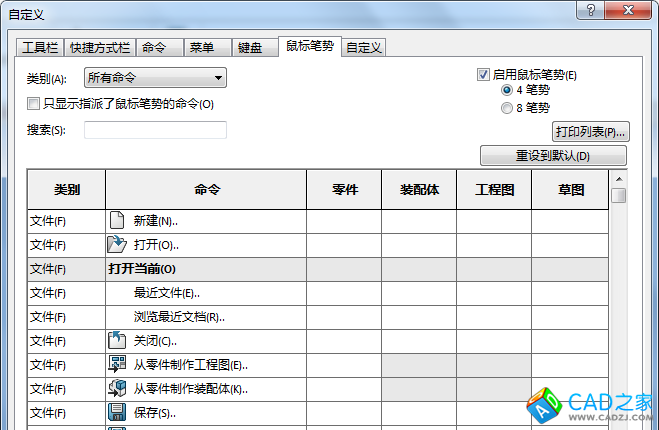Click the Make Assembly from Part icon

pos(118,389)
